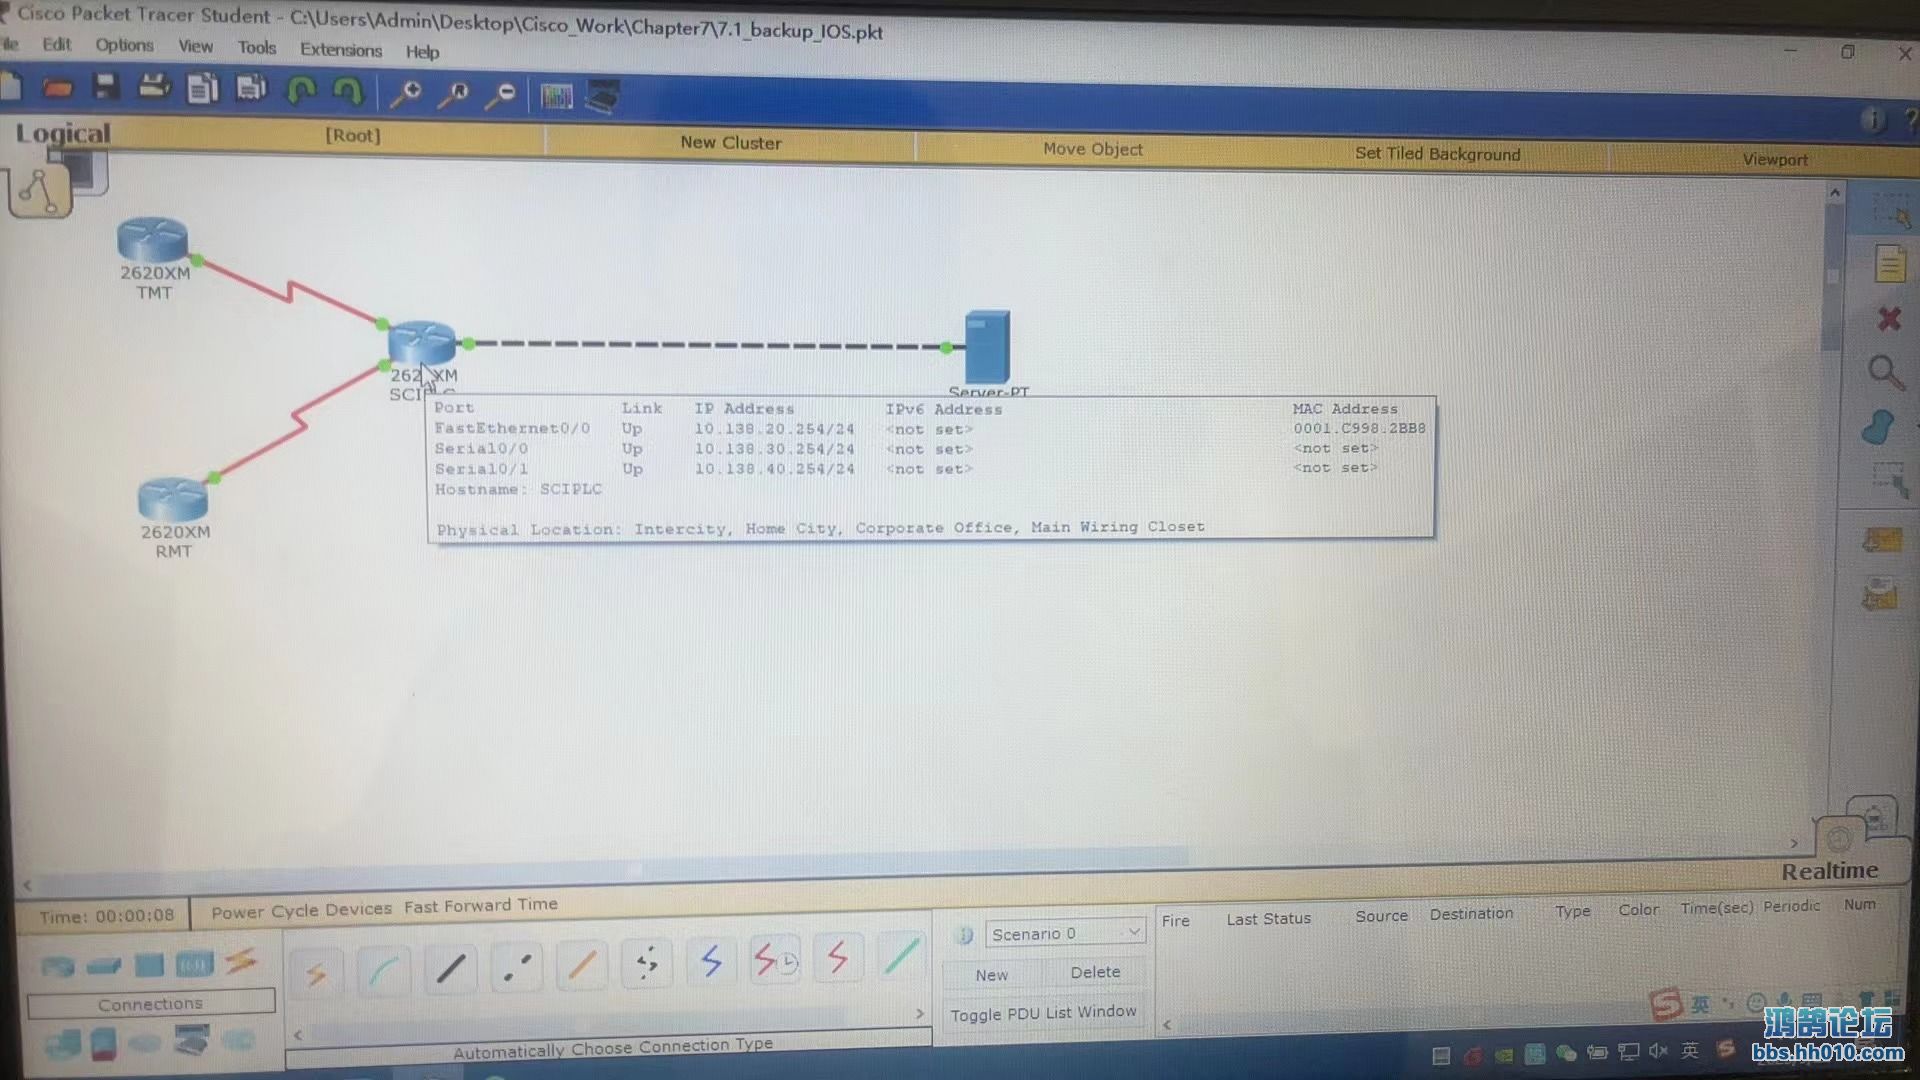1920x1080 pixels.
Task: Pick the blue coaxial cable
Action: coord(711,961)
